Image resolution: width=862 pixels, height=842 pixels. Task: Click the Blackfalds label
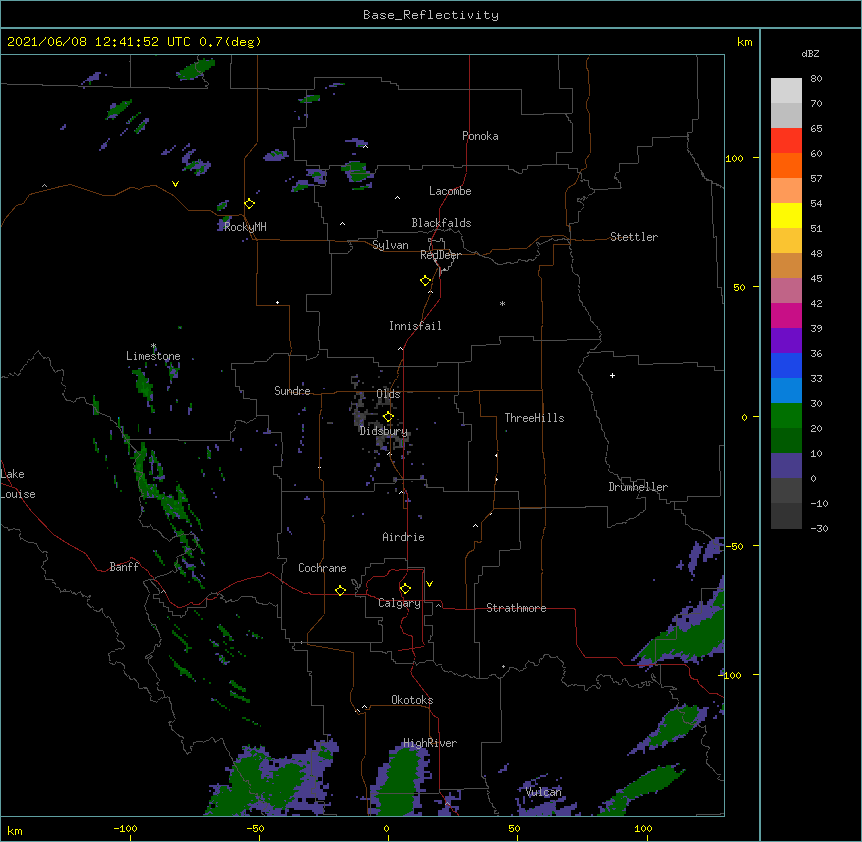pyautogui.click(x=441, y=223)
